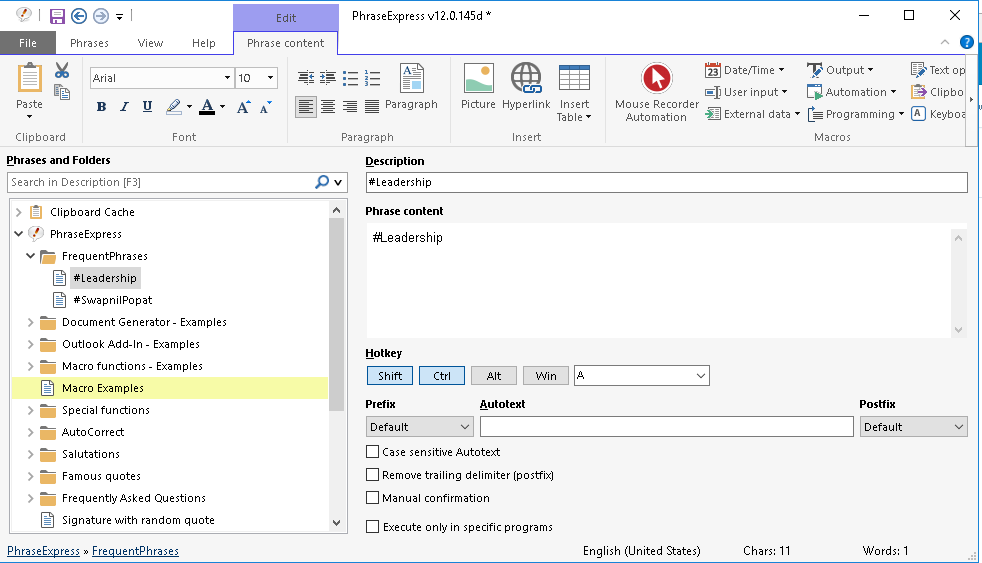Image resolution: width=982 pixels, height=563 pixels.
Task: Center align the text
Action: pos(328,106)
